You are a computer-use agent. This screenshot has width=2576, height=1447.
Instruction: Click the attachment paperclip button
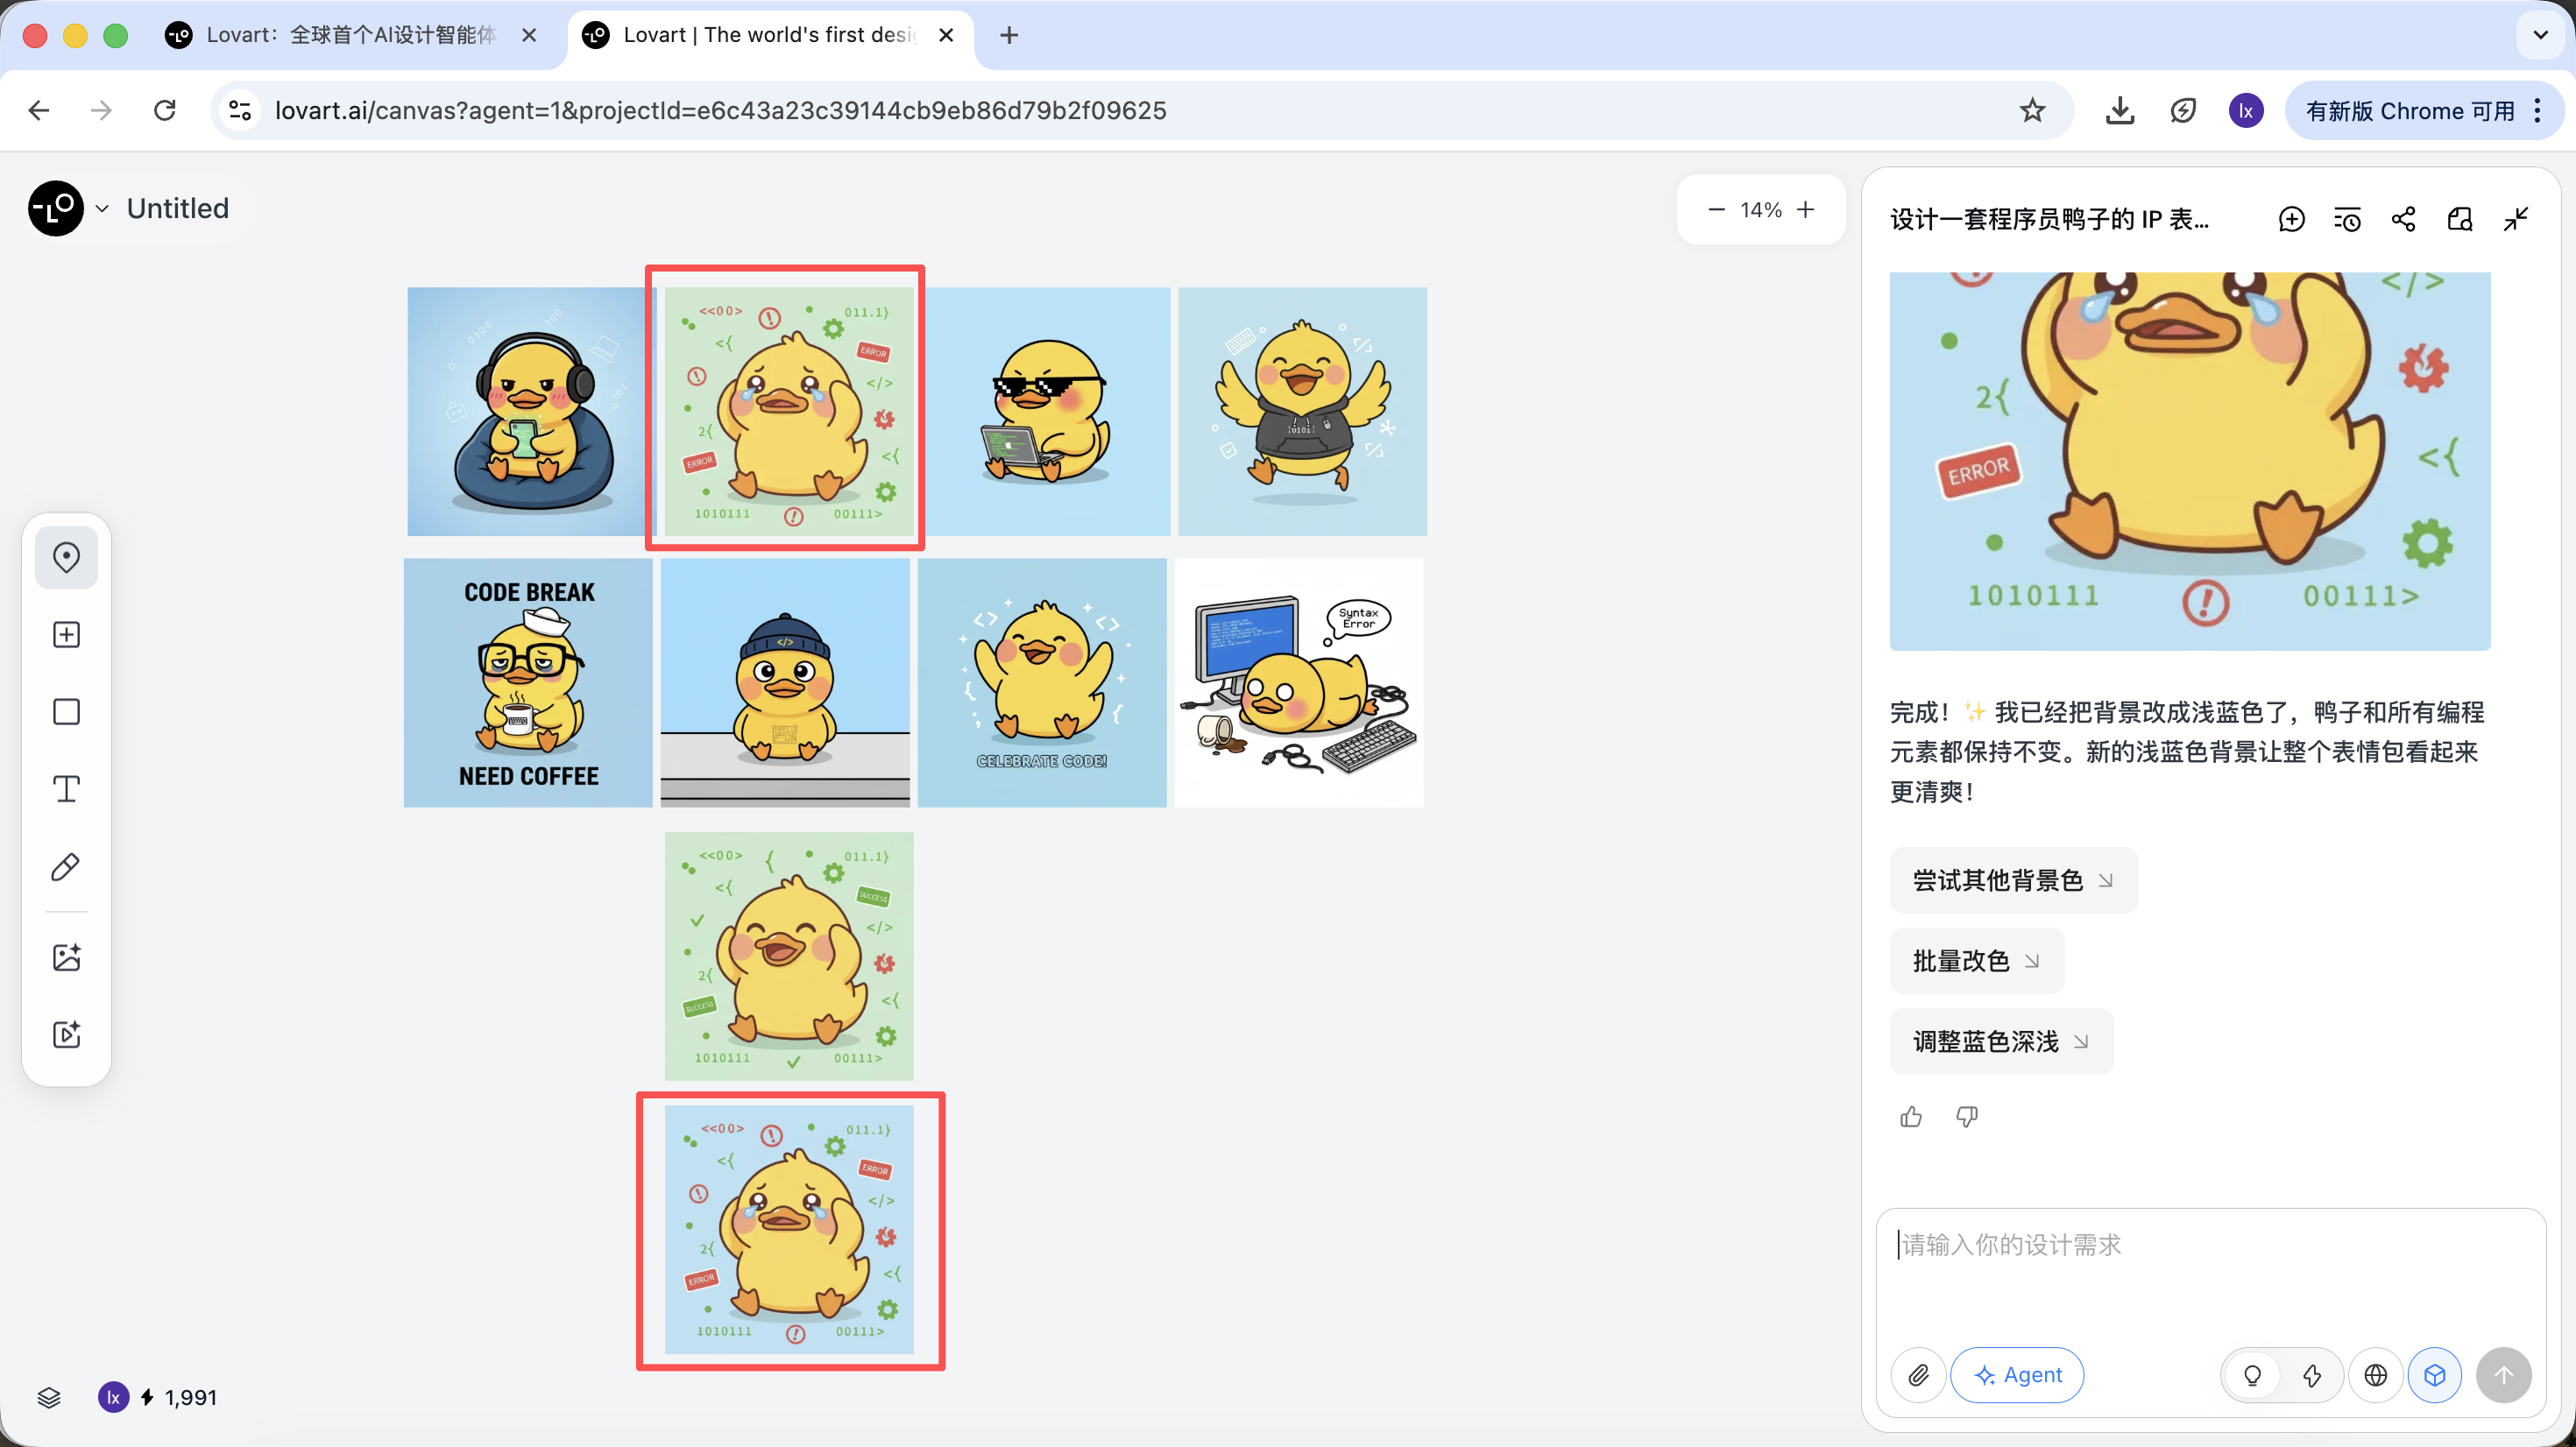pos(1918,1375)
